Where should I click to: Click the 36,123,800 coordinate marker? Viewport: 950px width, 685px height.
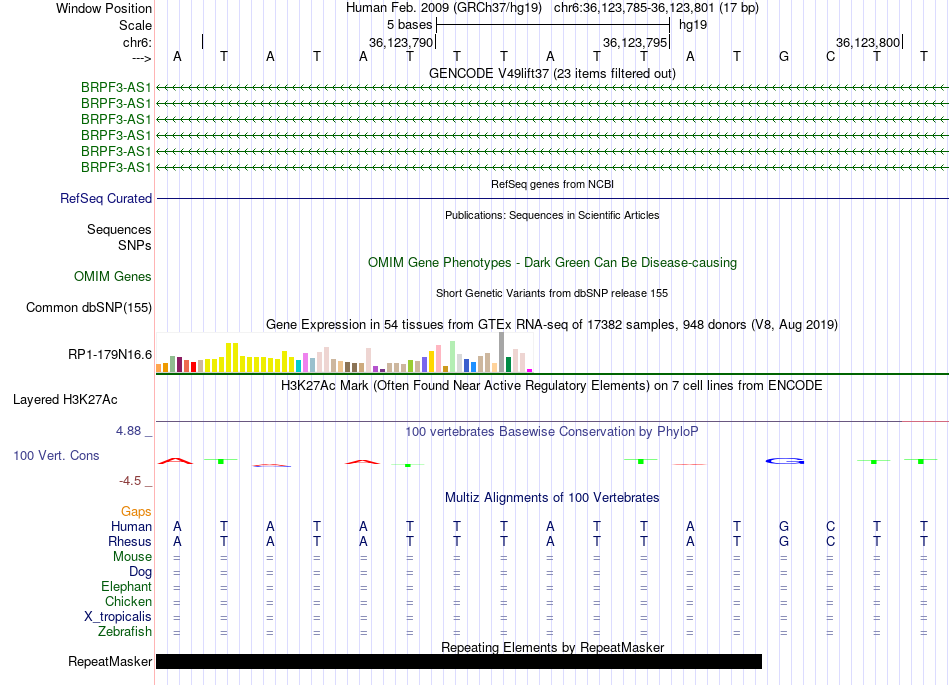868,42
